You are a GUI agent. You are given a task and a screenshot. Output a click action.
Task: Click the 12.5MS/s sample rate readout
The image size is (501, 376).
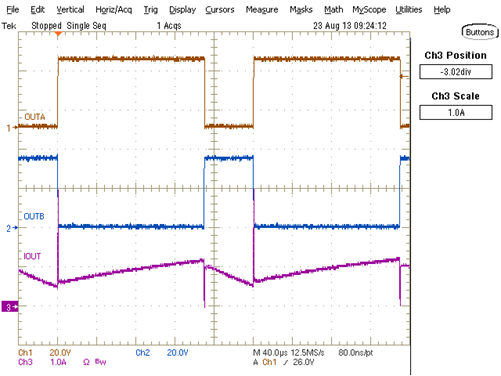[308, 353]
